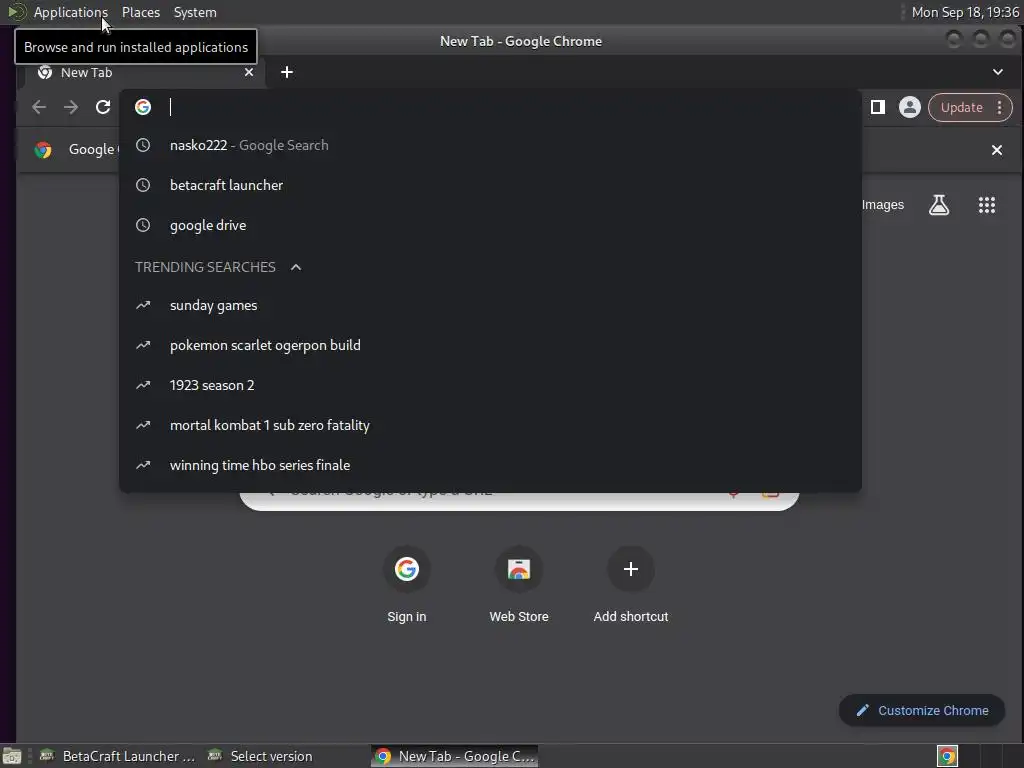This screenshot has height=768, width=1024.
Task: Expand the tab search dropdown arrow
Action: tap(998, 72)
